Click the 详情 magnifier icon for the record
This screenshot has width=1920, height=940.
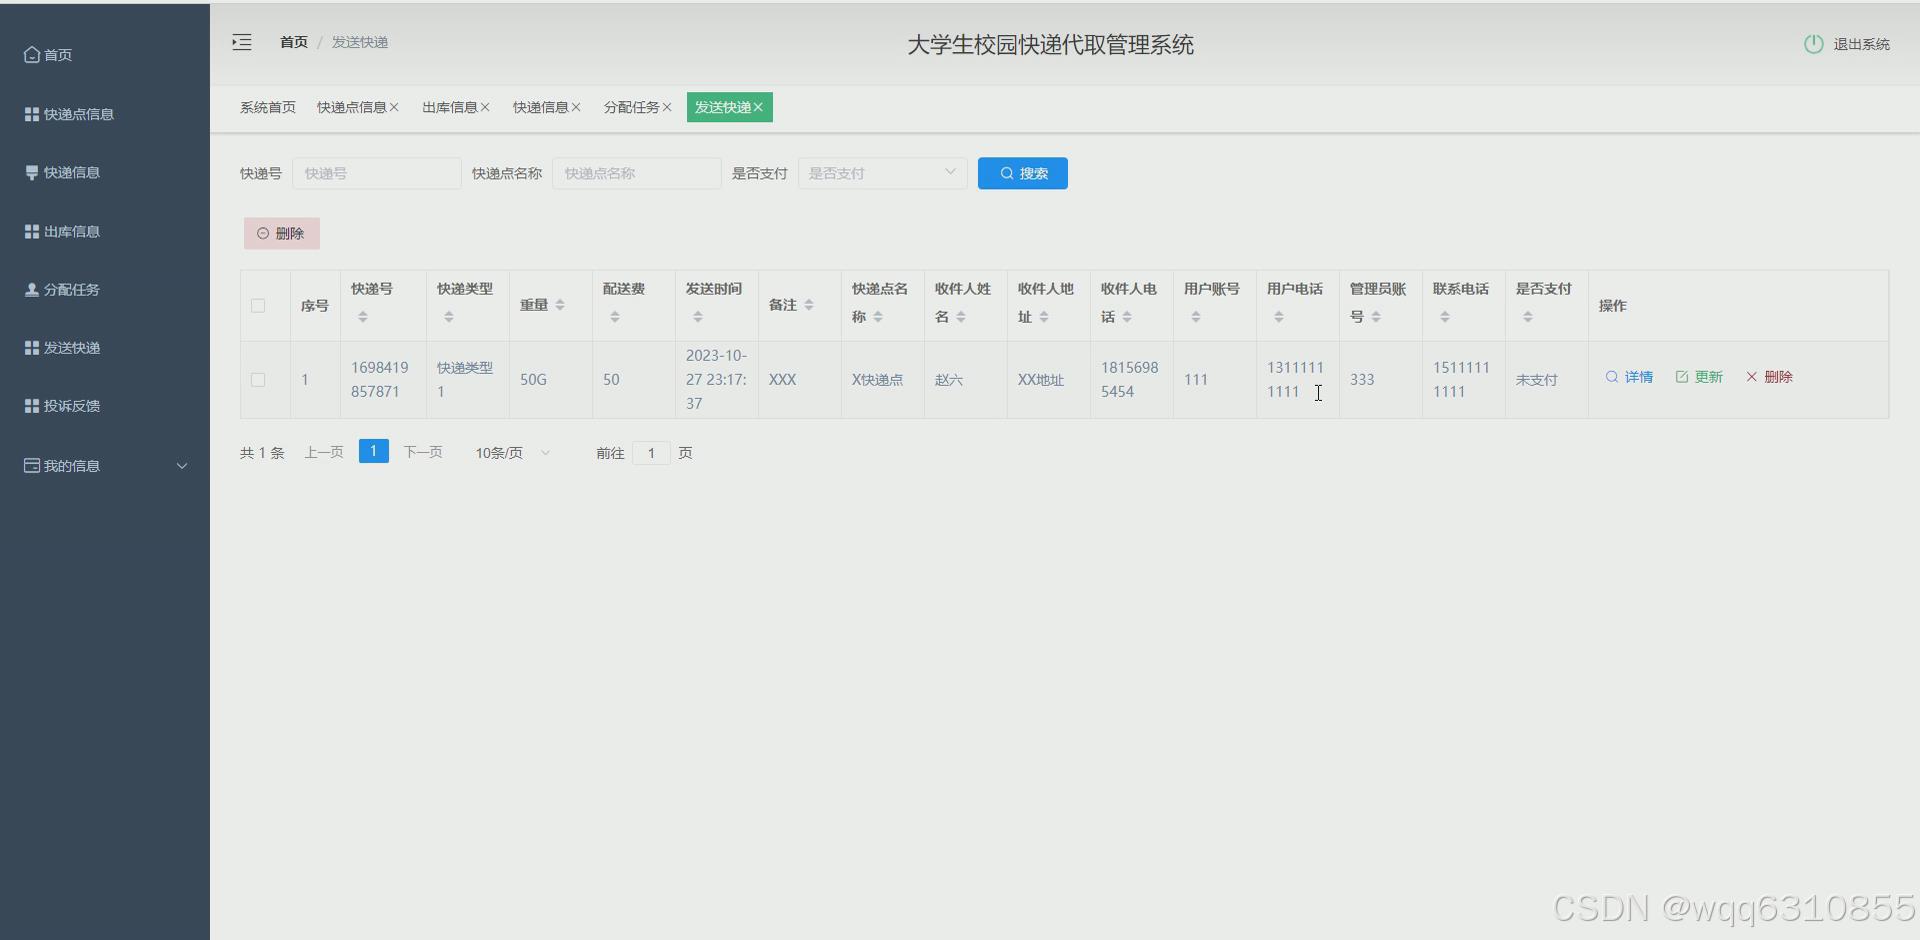1612,377
